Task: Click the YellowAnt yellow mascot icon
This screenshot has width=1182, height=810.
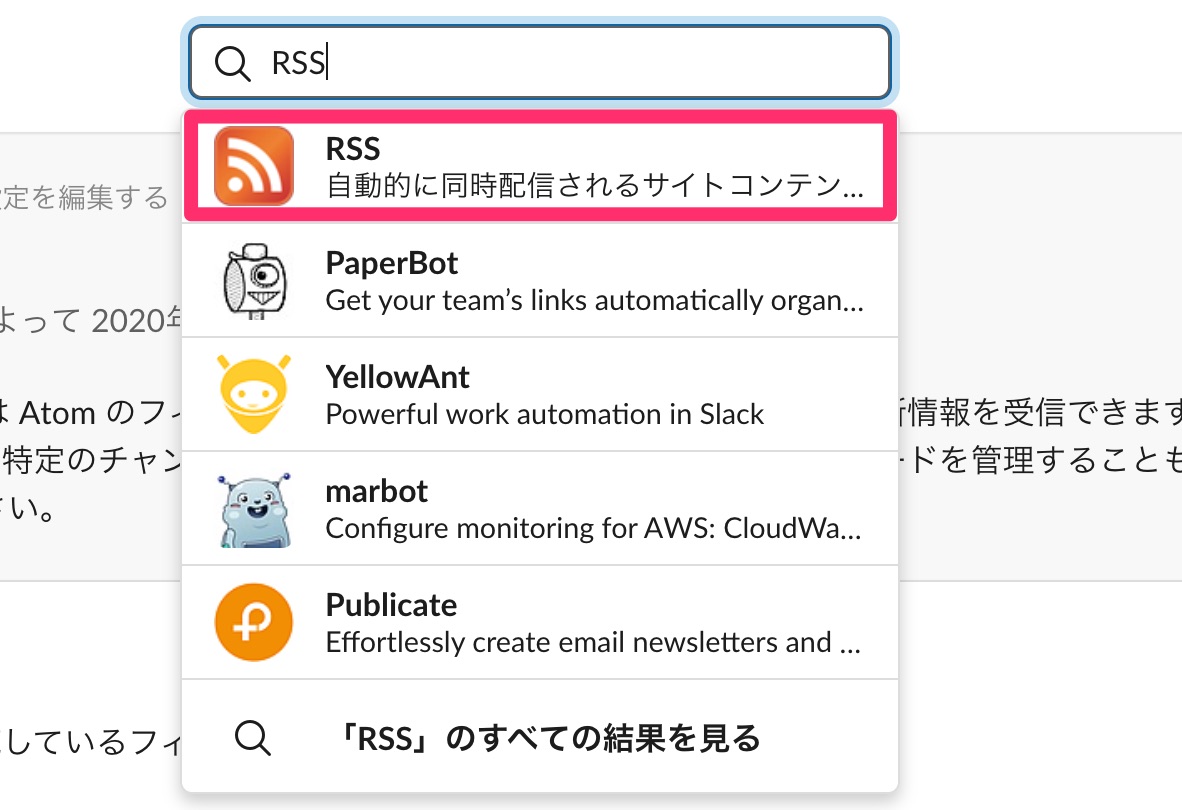Action: (x=254, y=394)
